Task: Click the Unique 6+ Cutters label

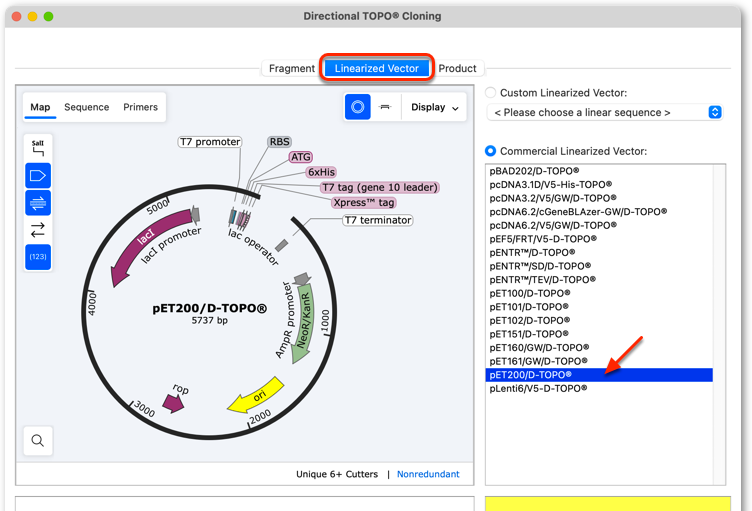Action: coord(337,474)
